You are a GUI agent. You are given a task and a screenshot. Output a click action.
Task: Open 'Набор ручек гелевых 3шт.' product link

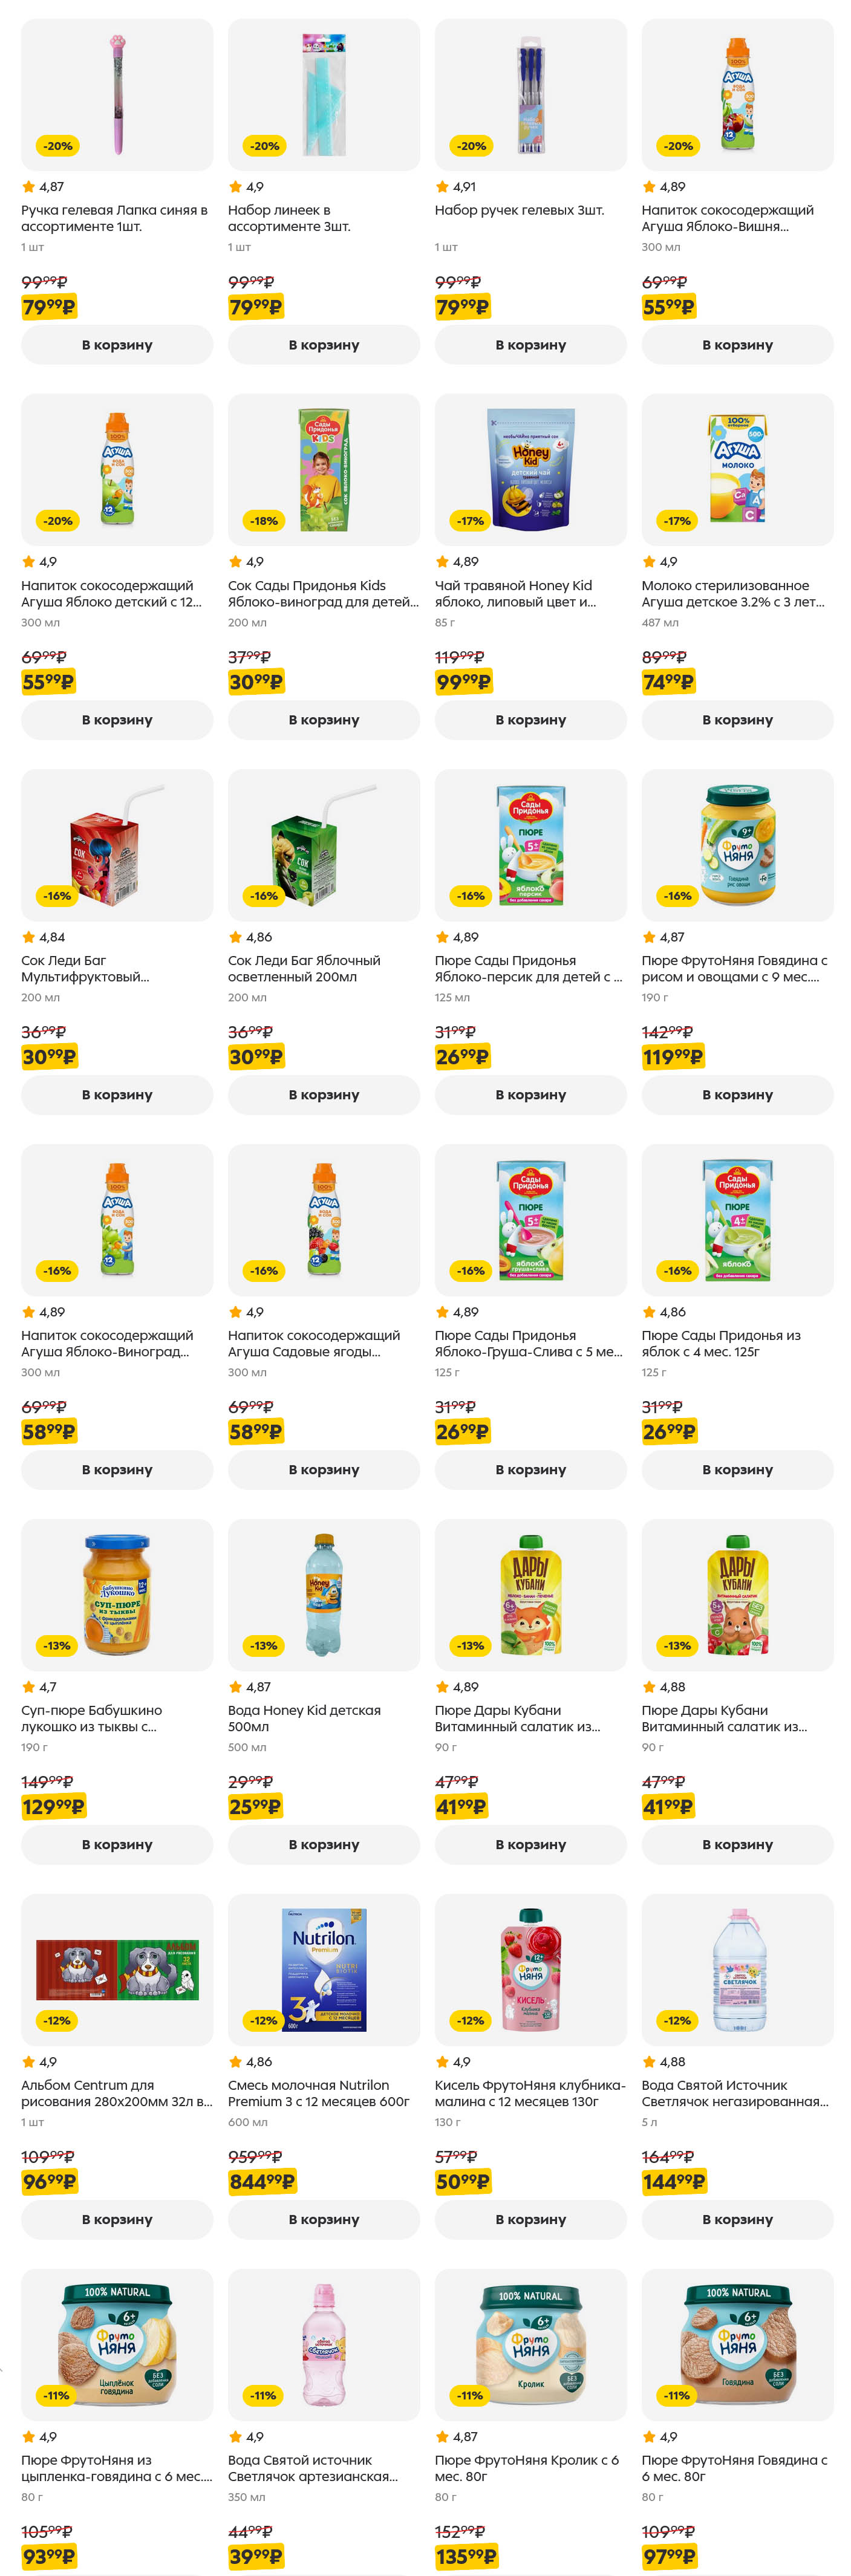[519, 211]
